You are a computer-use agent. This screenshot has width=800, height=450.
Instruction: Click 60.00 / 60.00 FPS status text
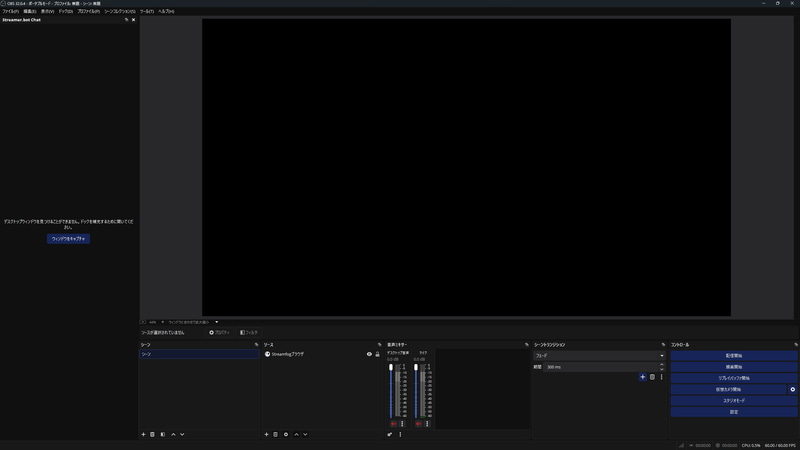point(780,445)
